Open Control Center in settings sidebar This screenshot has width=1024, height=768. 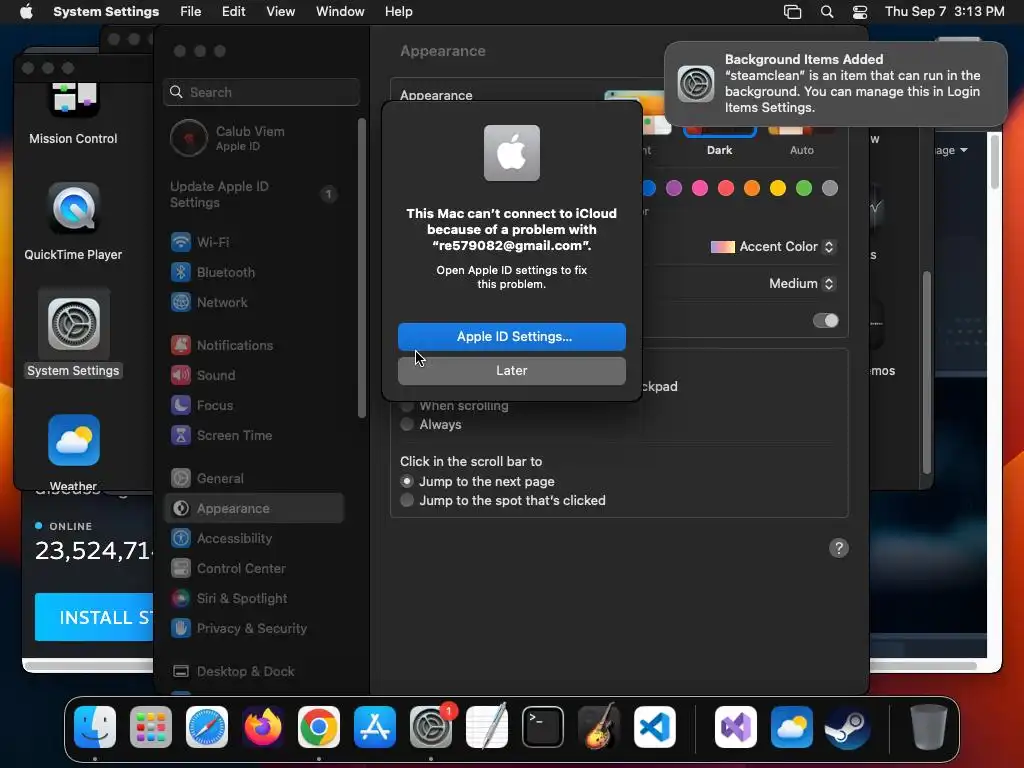click(255, 568)
